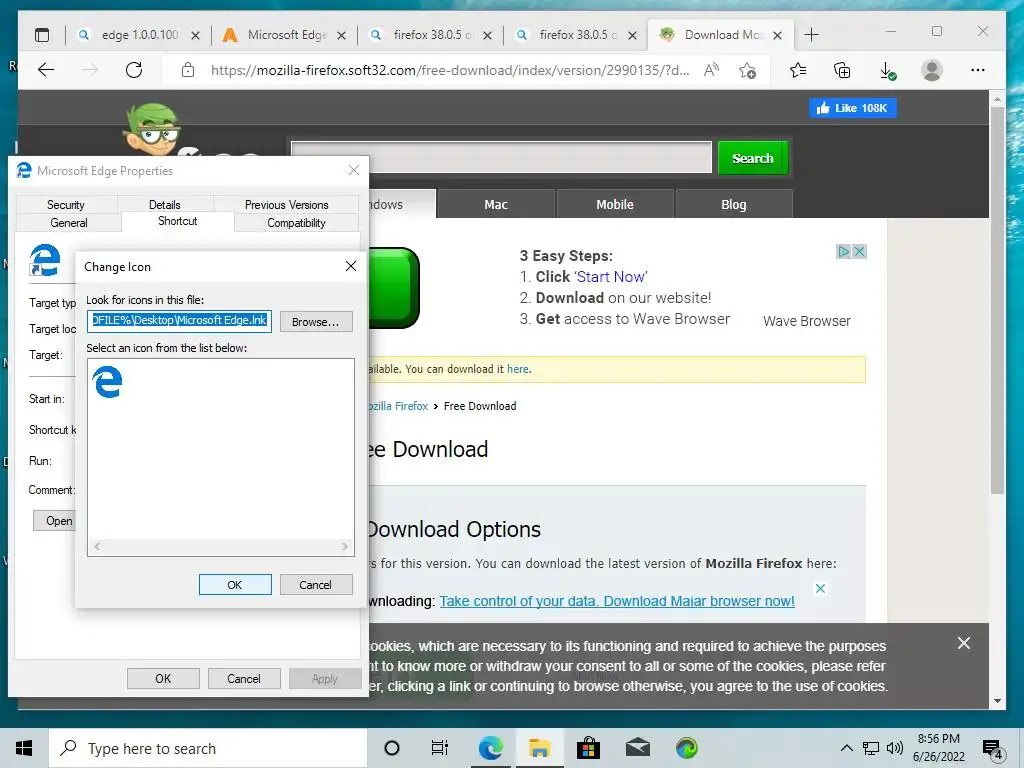The height and width of the screenshot is (768, 1024).
Task: Click the Wave Browser ad text
Action: (x=807, y=321)
